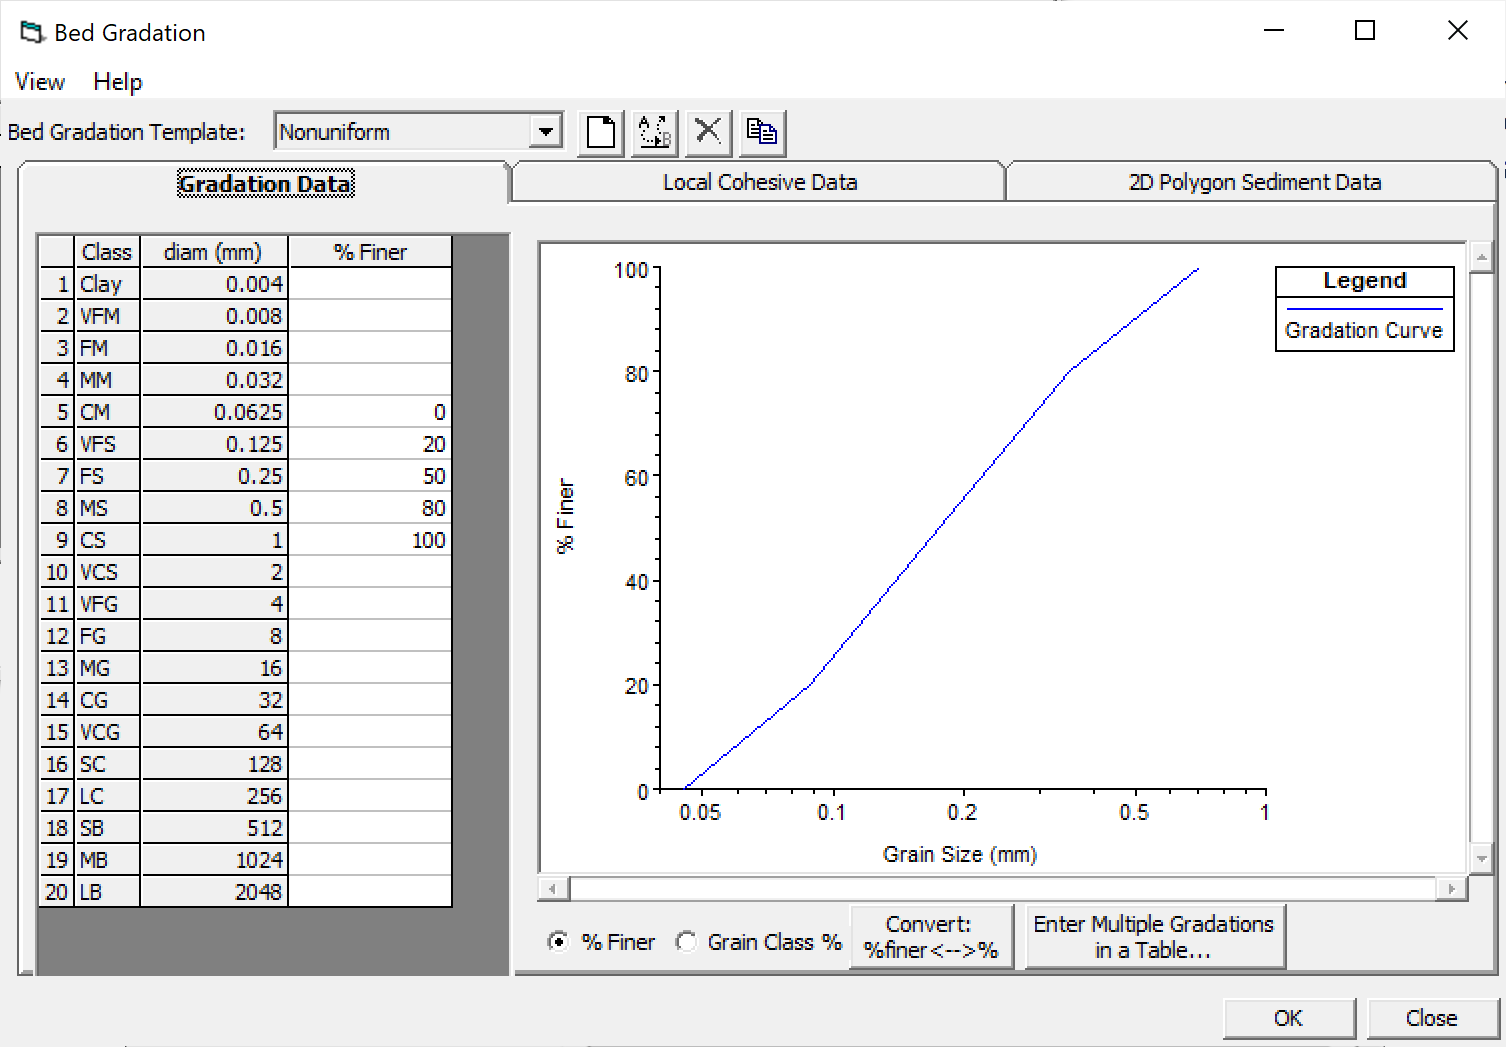Click the OK button
The height and width of the screenshot is (1047, 1506).
point(1288,1018)
